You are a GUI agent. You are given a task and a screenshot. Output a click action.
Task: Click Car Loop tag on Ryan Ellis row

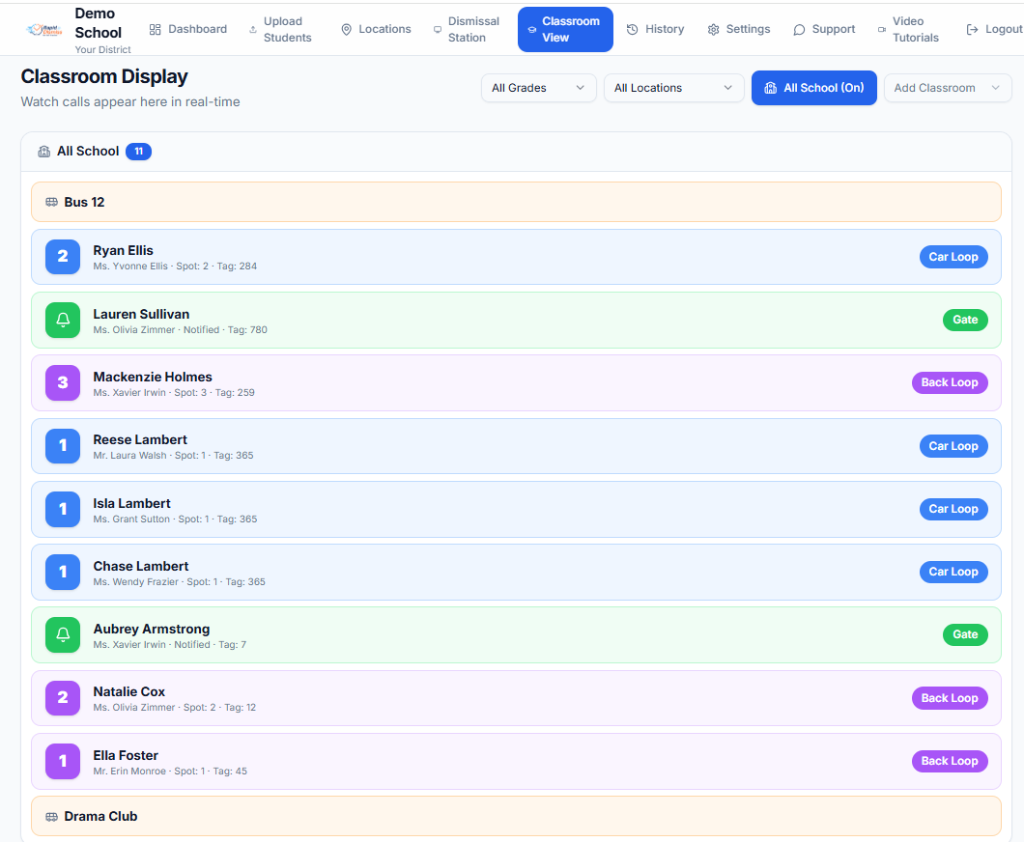(x=953, y=257)
